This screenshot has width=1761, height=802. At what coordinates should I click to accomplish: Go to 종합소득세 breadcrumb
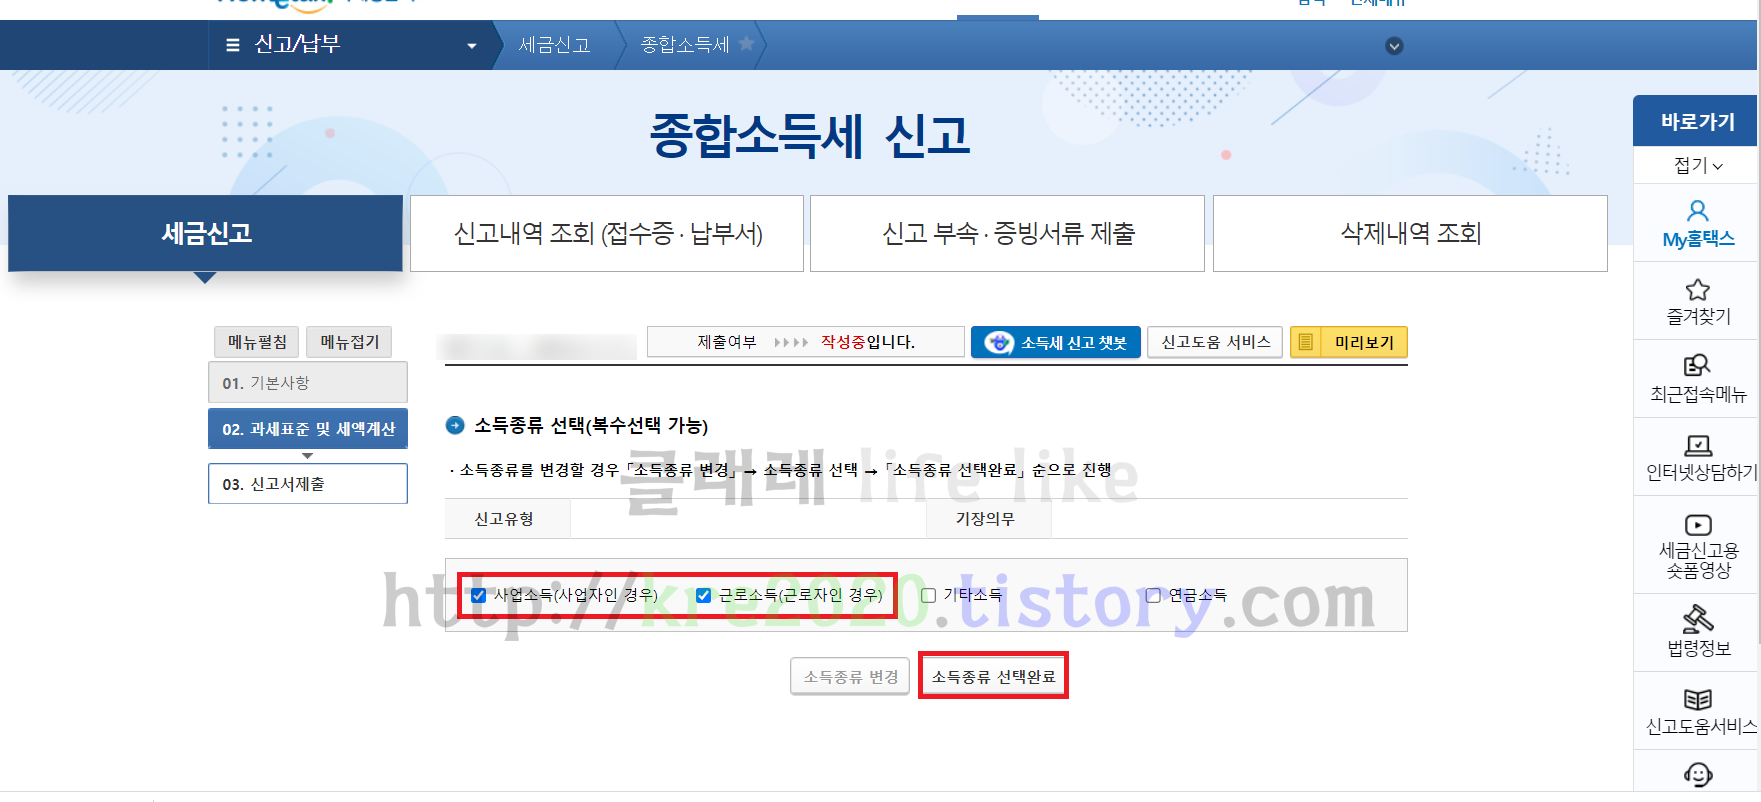(x=685, y=45)
